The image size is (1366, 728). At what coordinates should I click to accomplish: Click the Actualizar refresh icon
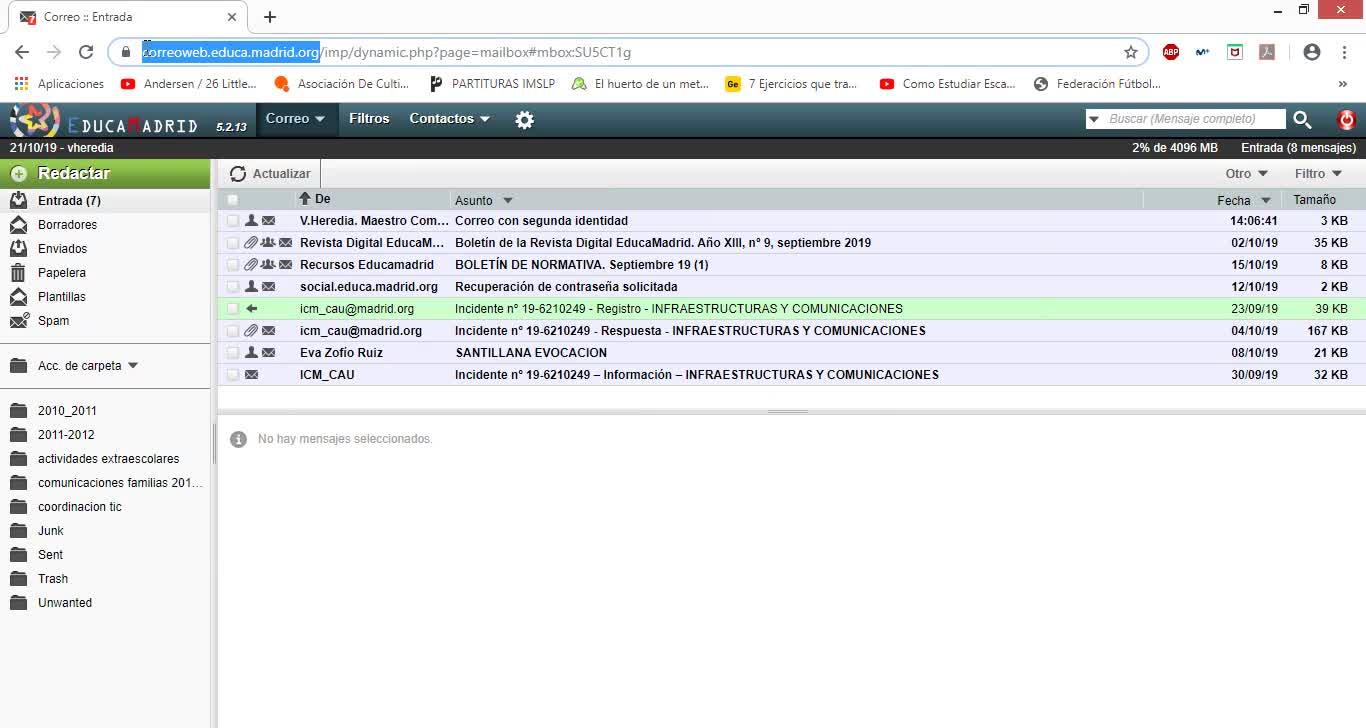pyautogui.click(x=238, y=174)
